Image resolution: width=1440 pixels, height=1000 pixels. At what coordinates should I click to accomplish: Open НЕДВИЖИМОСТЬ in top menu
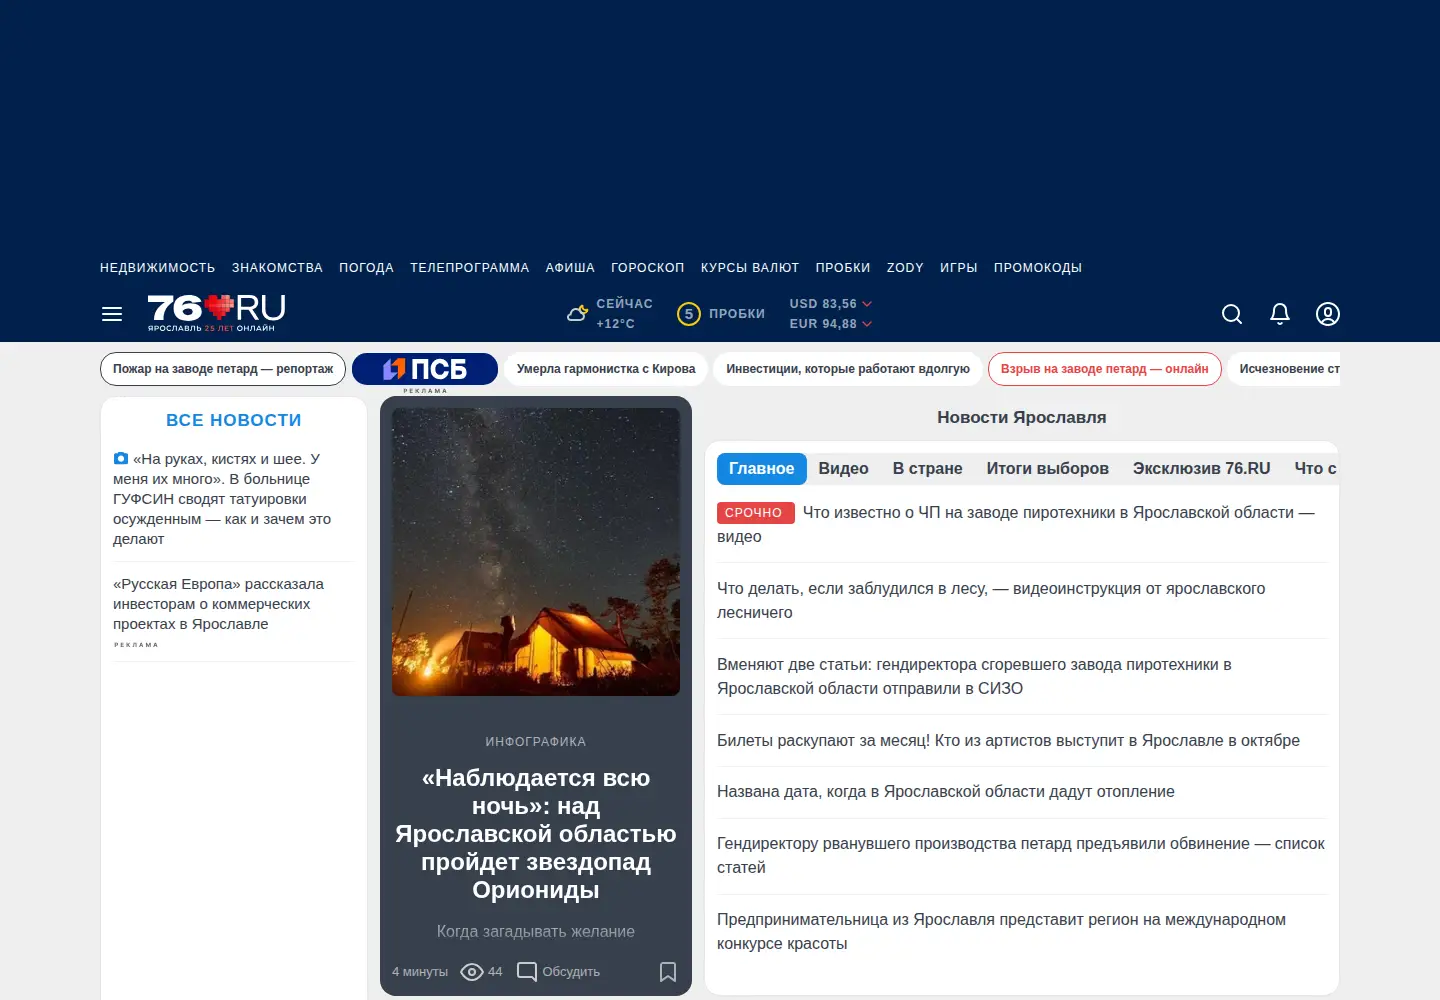coord(158,268)
